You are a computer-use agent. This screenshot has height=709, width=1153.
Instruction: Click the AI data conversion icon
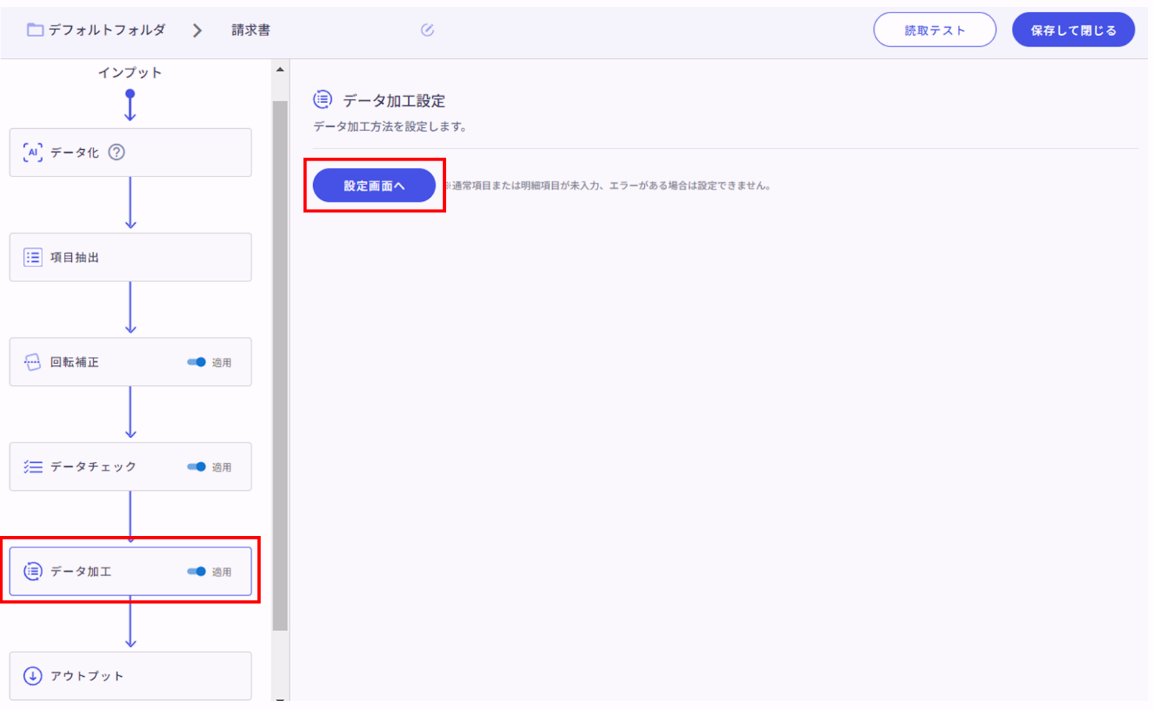[x=32, y=153]
